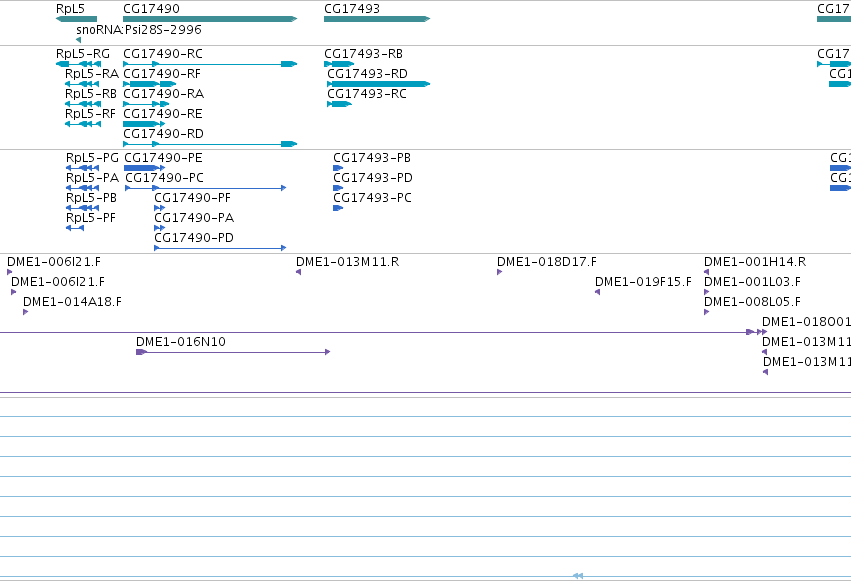The width and height of the screenshot is (851, 581).
Task: Select protein label CG17490-PF
Action: (193, 198)
